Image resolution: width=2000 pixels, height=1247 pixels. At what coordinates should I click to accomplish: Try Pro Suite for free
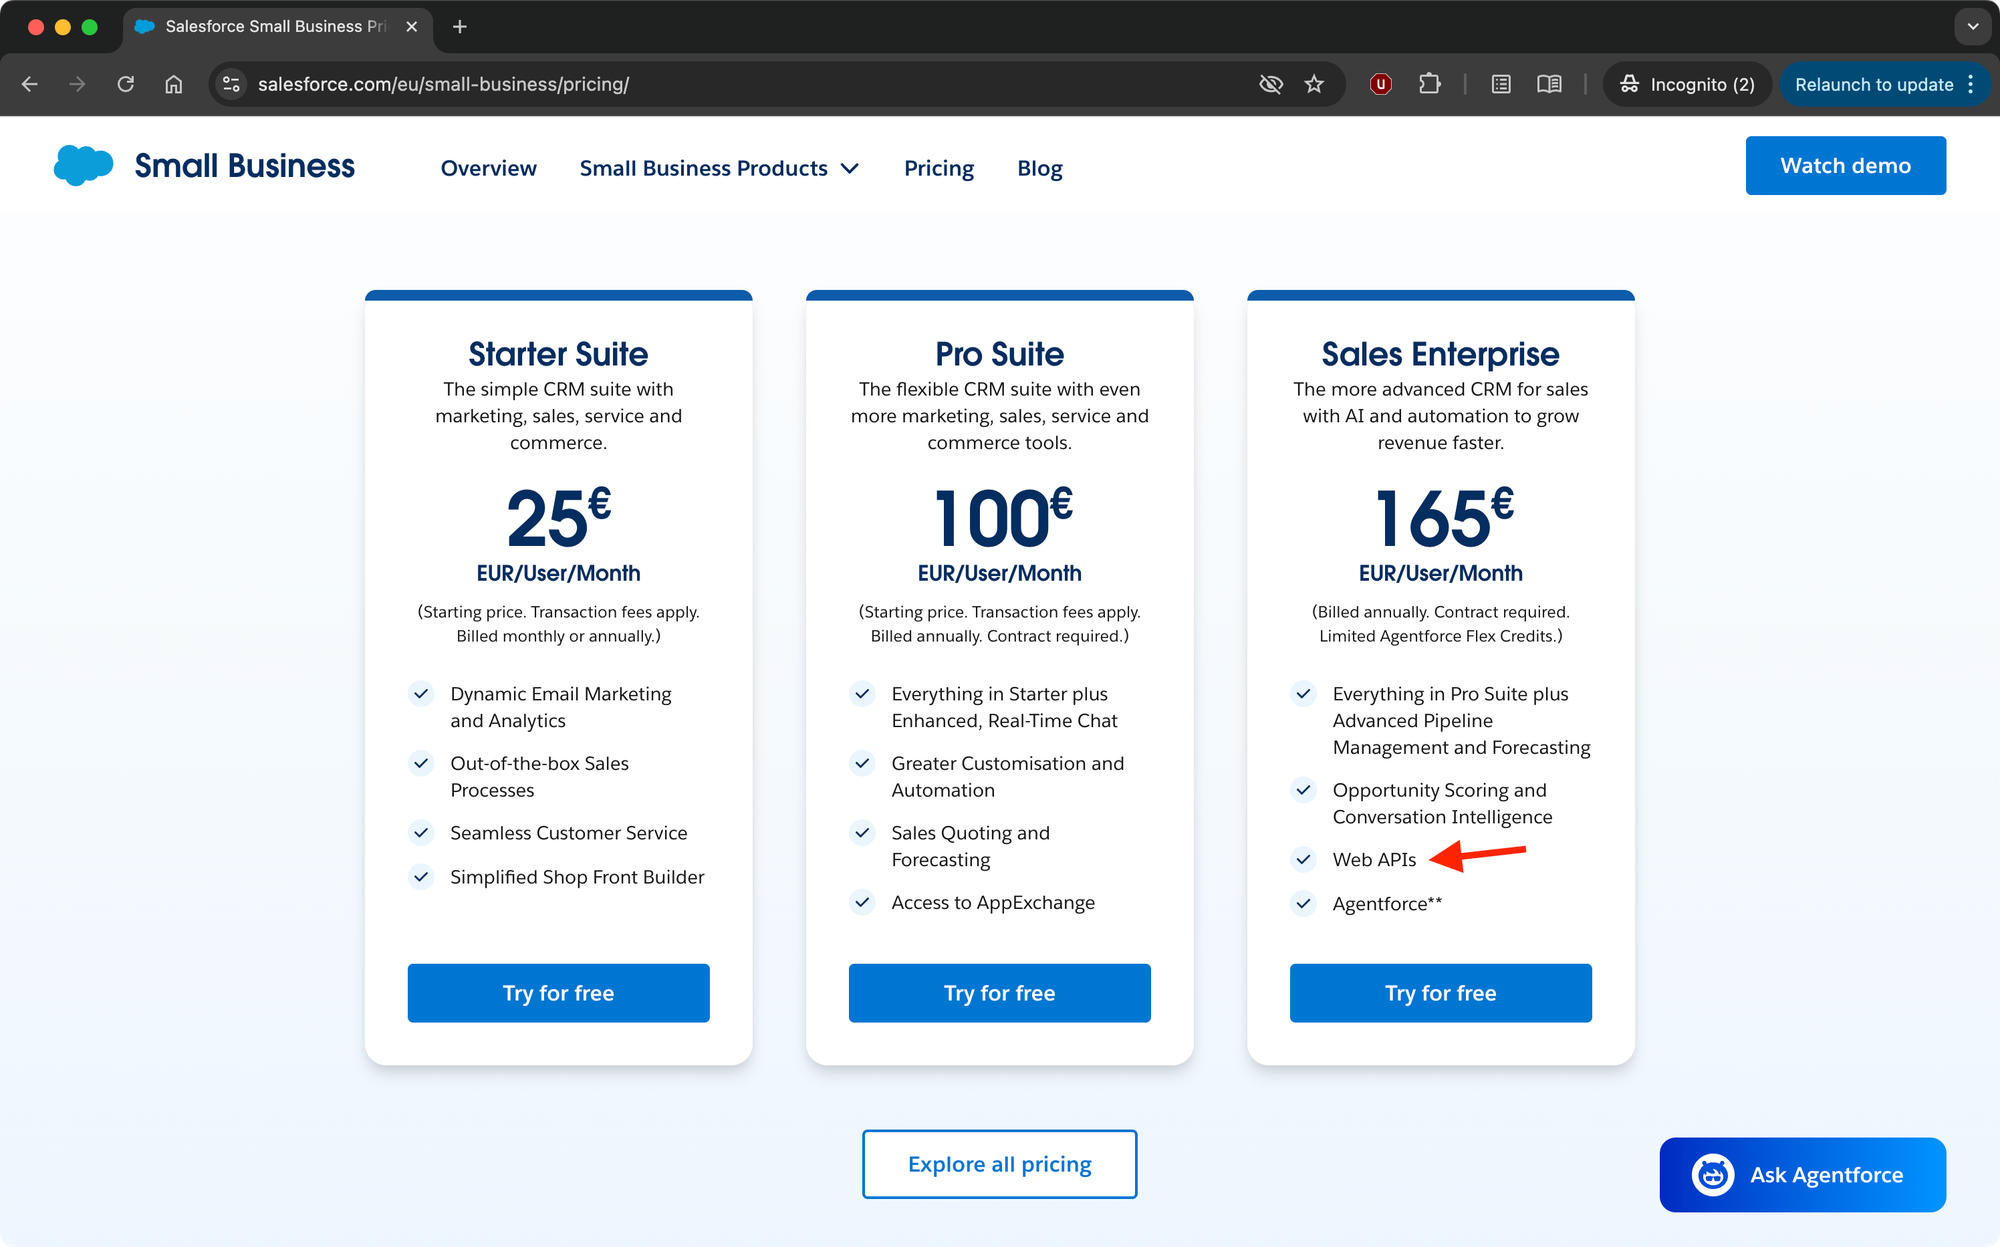1000,993
